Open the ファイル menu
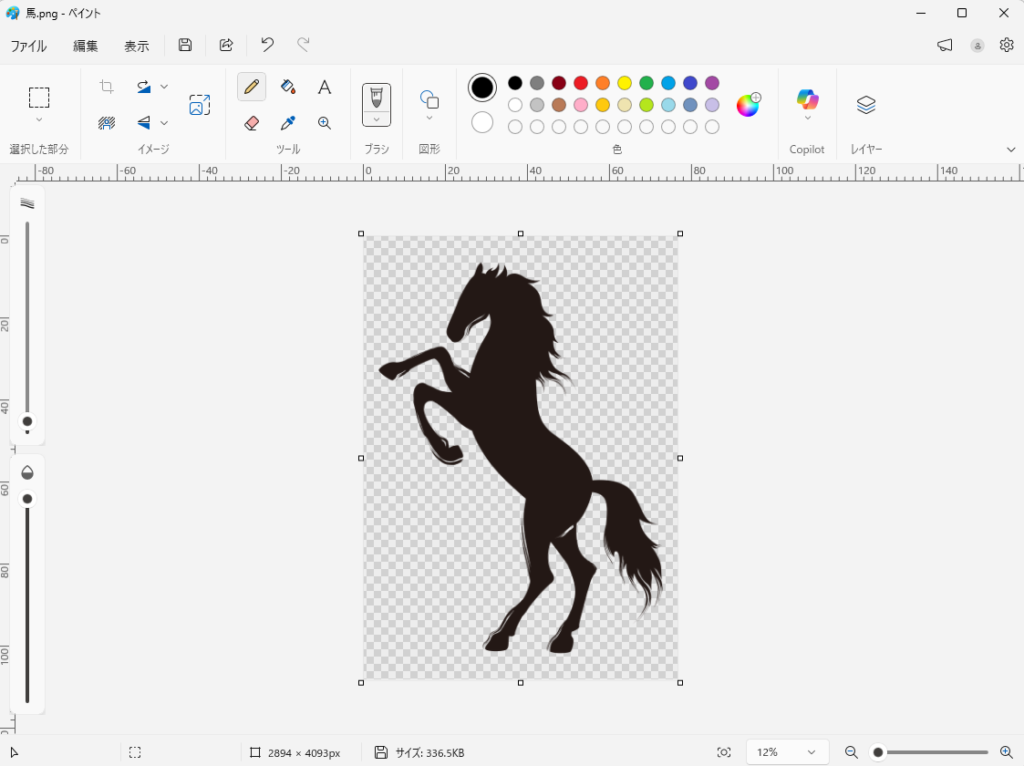Image resolution: width=1024 pixels, height=766 pixels. click(x=28, y=45)
